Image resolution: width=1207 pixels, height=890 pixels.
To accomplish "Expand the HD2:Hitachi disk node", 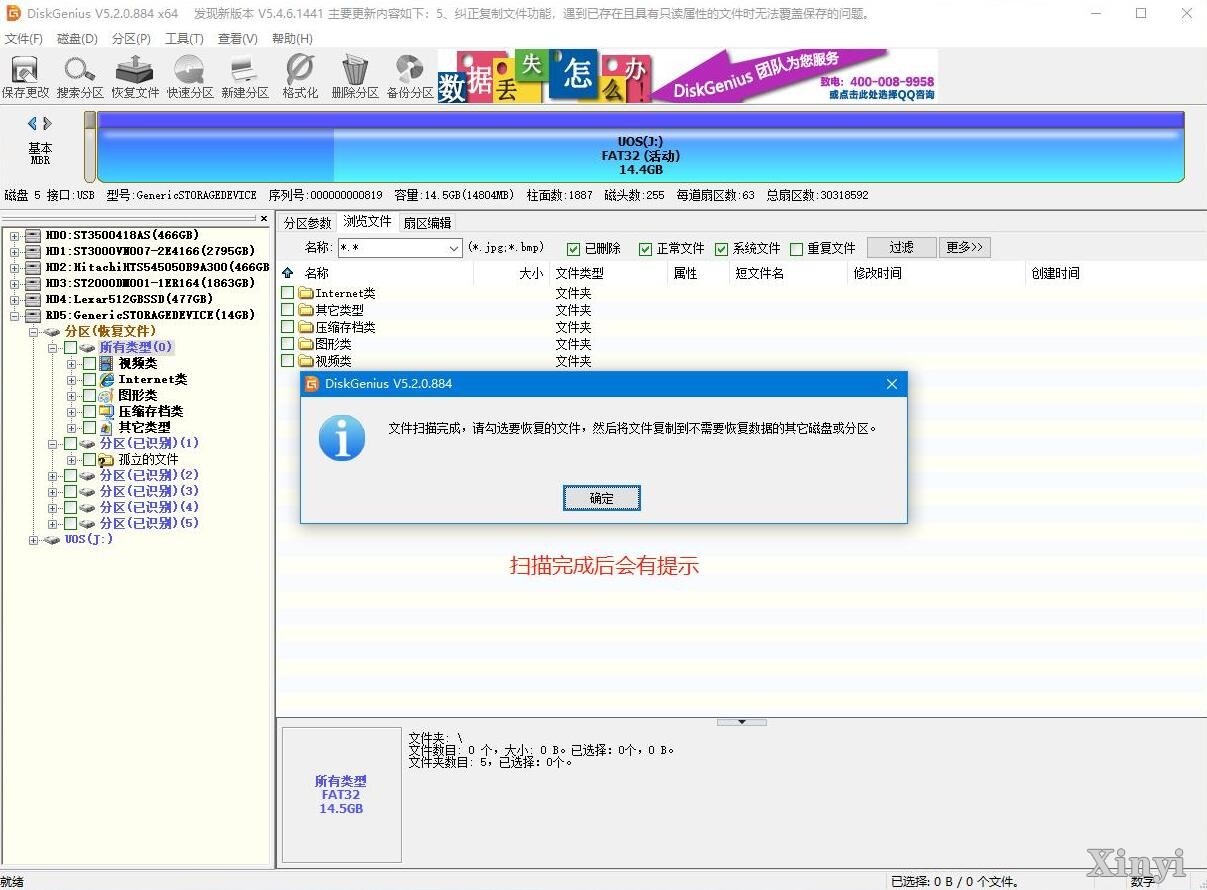I will [x=15, y=267].
